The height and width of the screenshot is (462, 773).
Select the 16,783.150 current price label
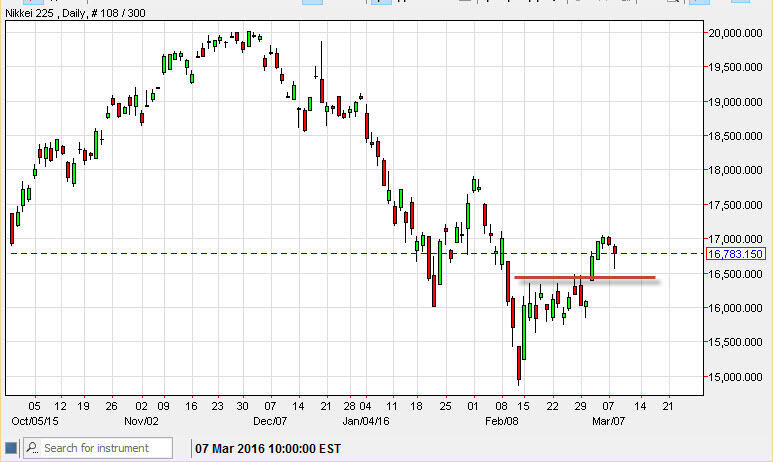pos(735,254)
